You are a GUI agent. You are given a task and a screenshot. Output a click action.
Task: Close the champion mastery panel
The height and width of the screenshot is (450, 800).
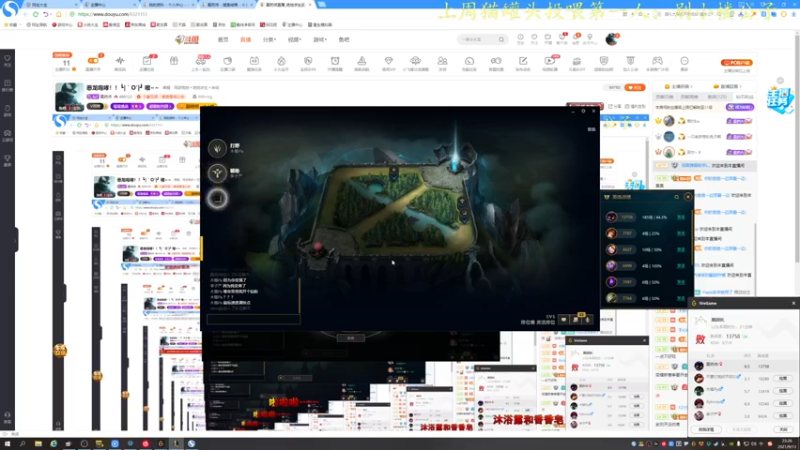(688, 196)
